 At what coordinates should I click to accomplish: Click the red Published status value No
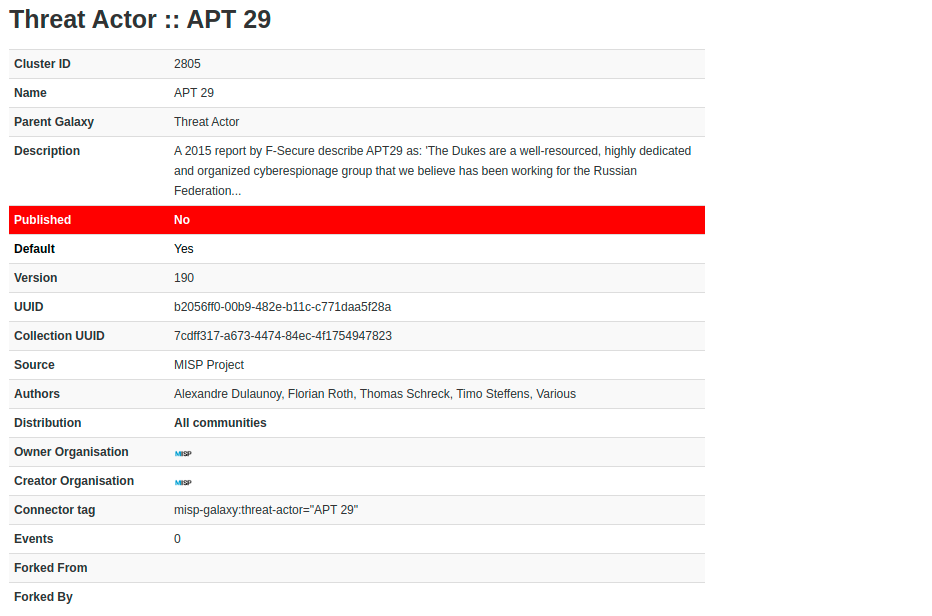coord(182,220)
